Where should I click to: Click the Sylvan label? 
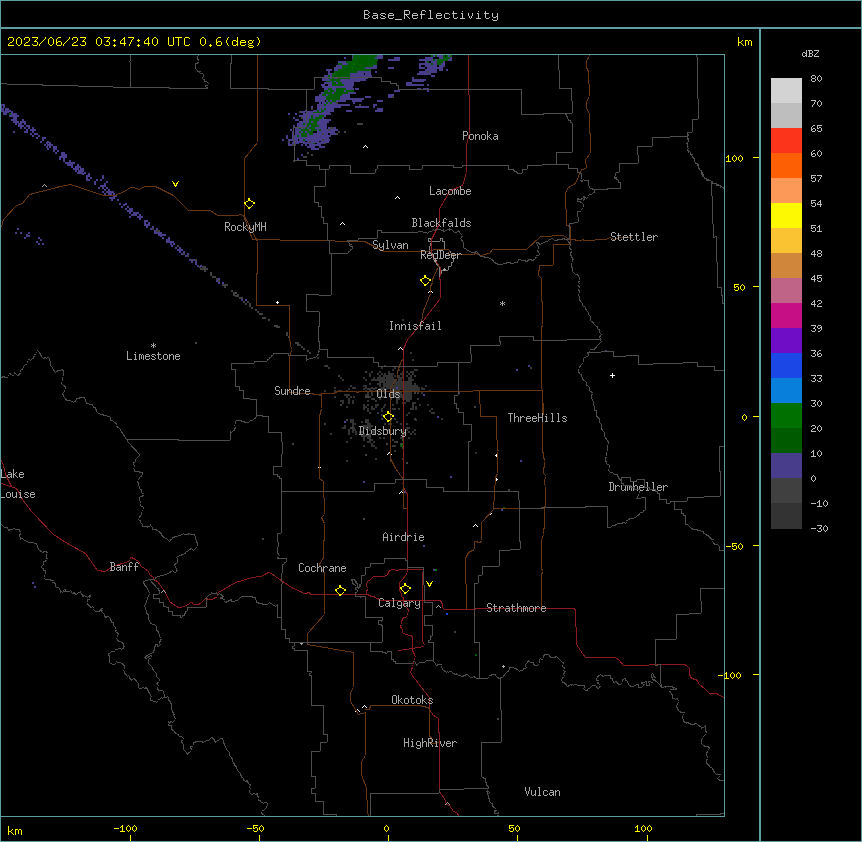coord(390,245)
